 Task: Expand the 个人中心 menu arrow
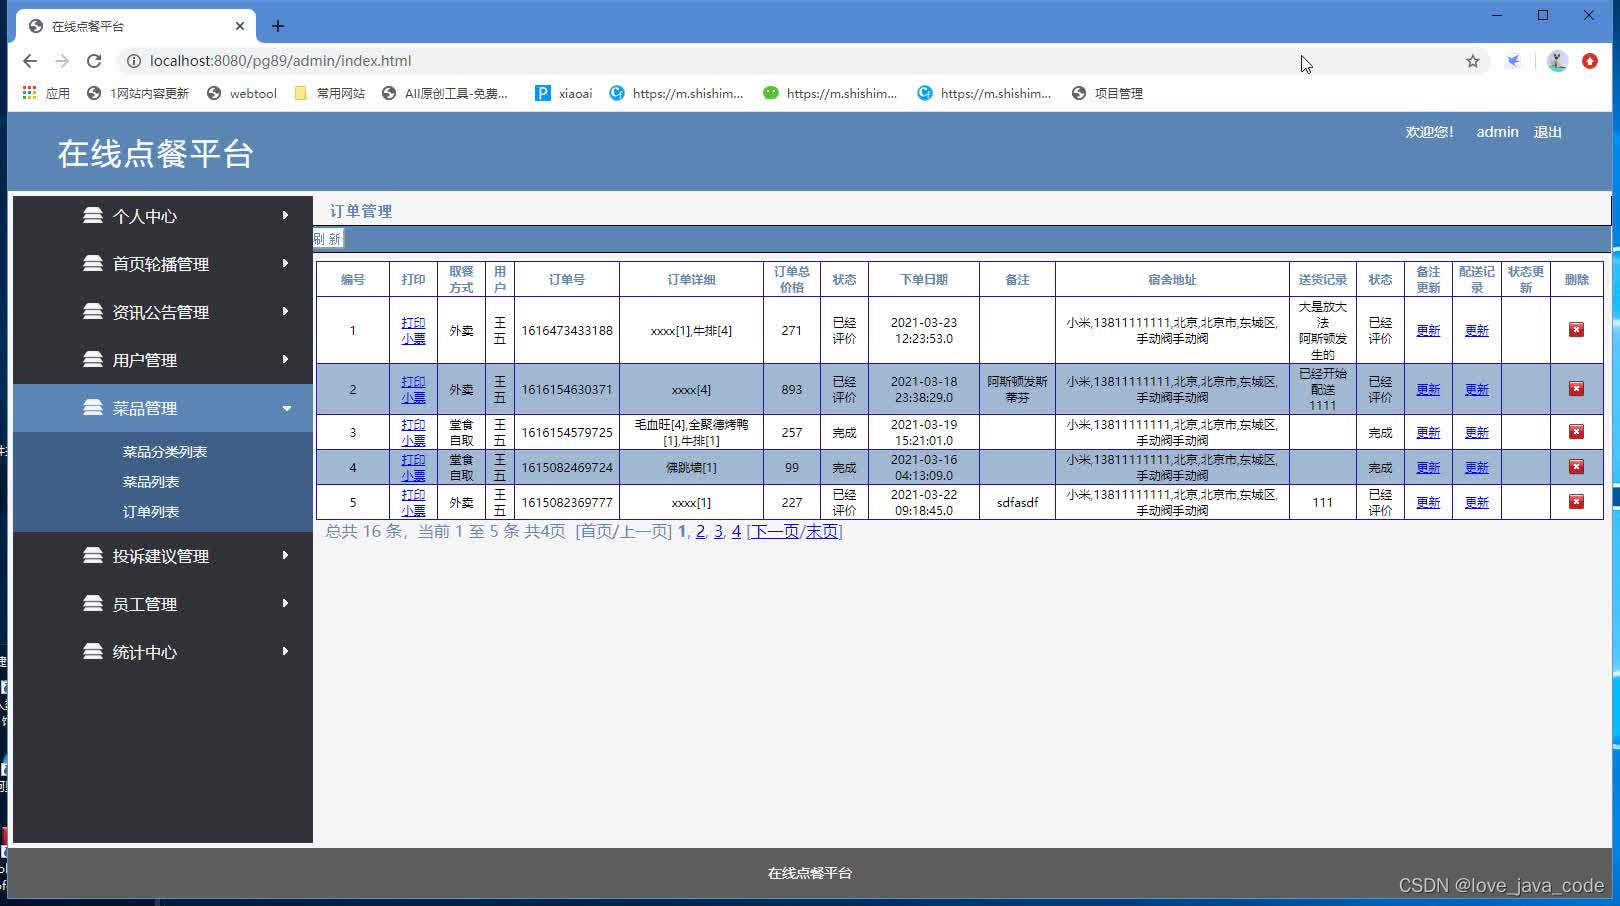click(x=286, y=215)
